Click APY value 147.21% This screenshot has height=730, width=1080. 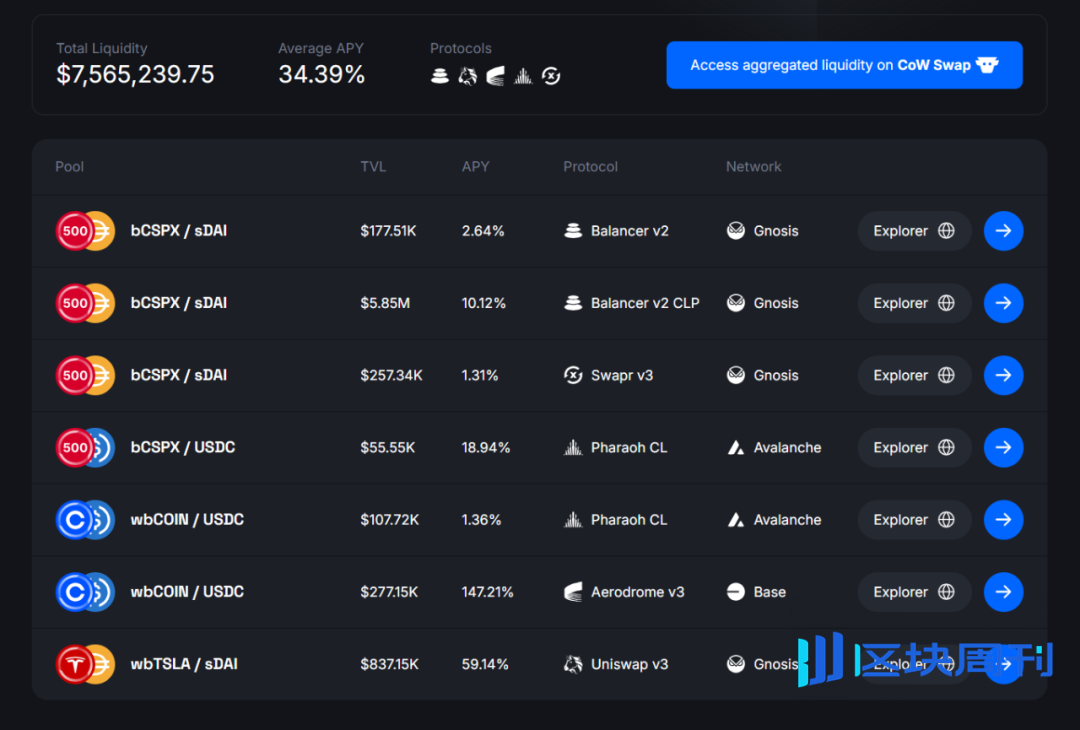(x=487, y=592)
